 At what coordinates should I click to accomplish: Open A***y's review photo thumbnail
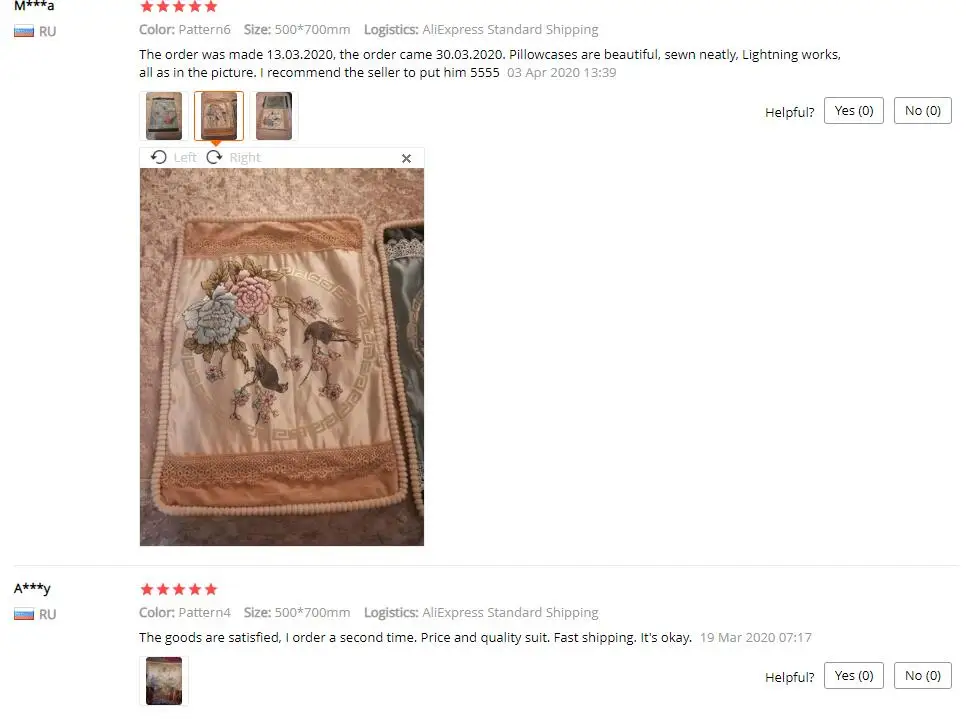(x=164, y=681)
